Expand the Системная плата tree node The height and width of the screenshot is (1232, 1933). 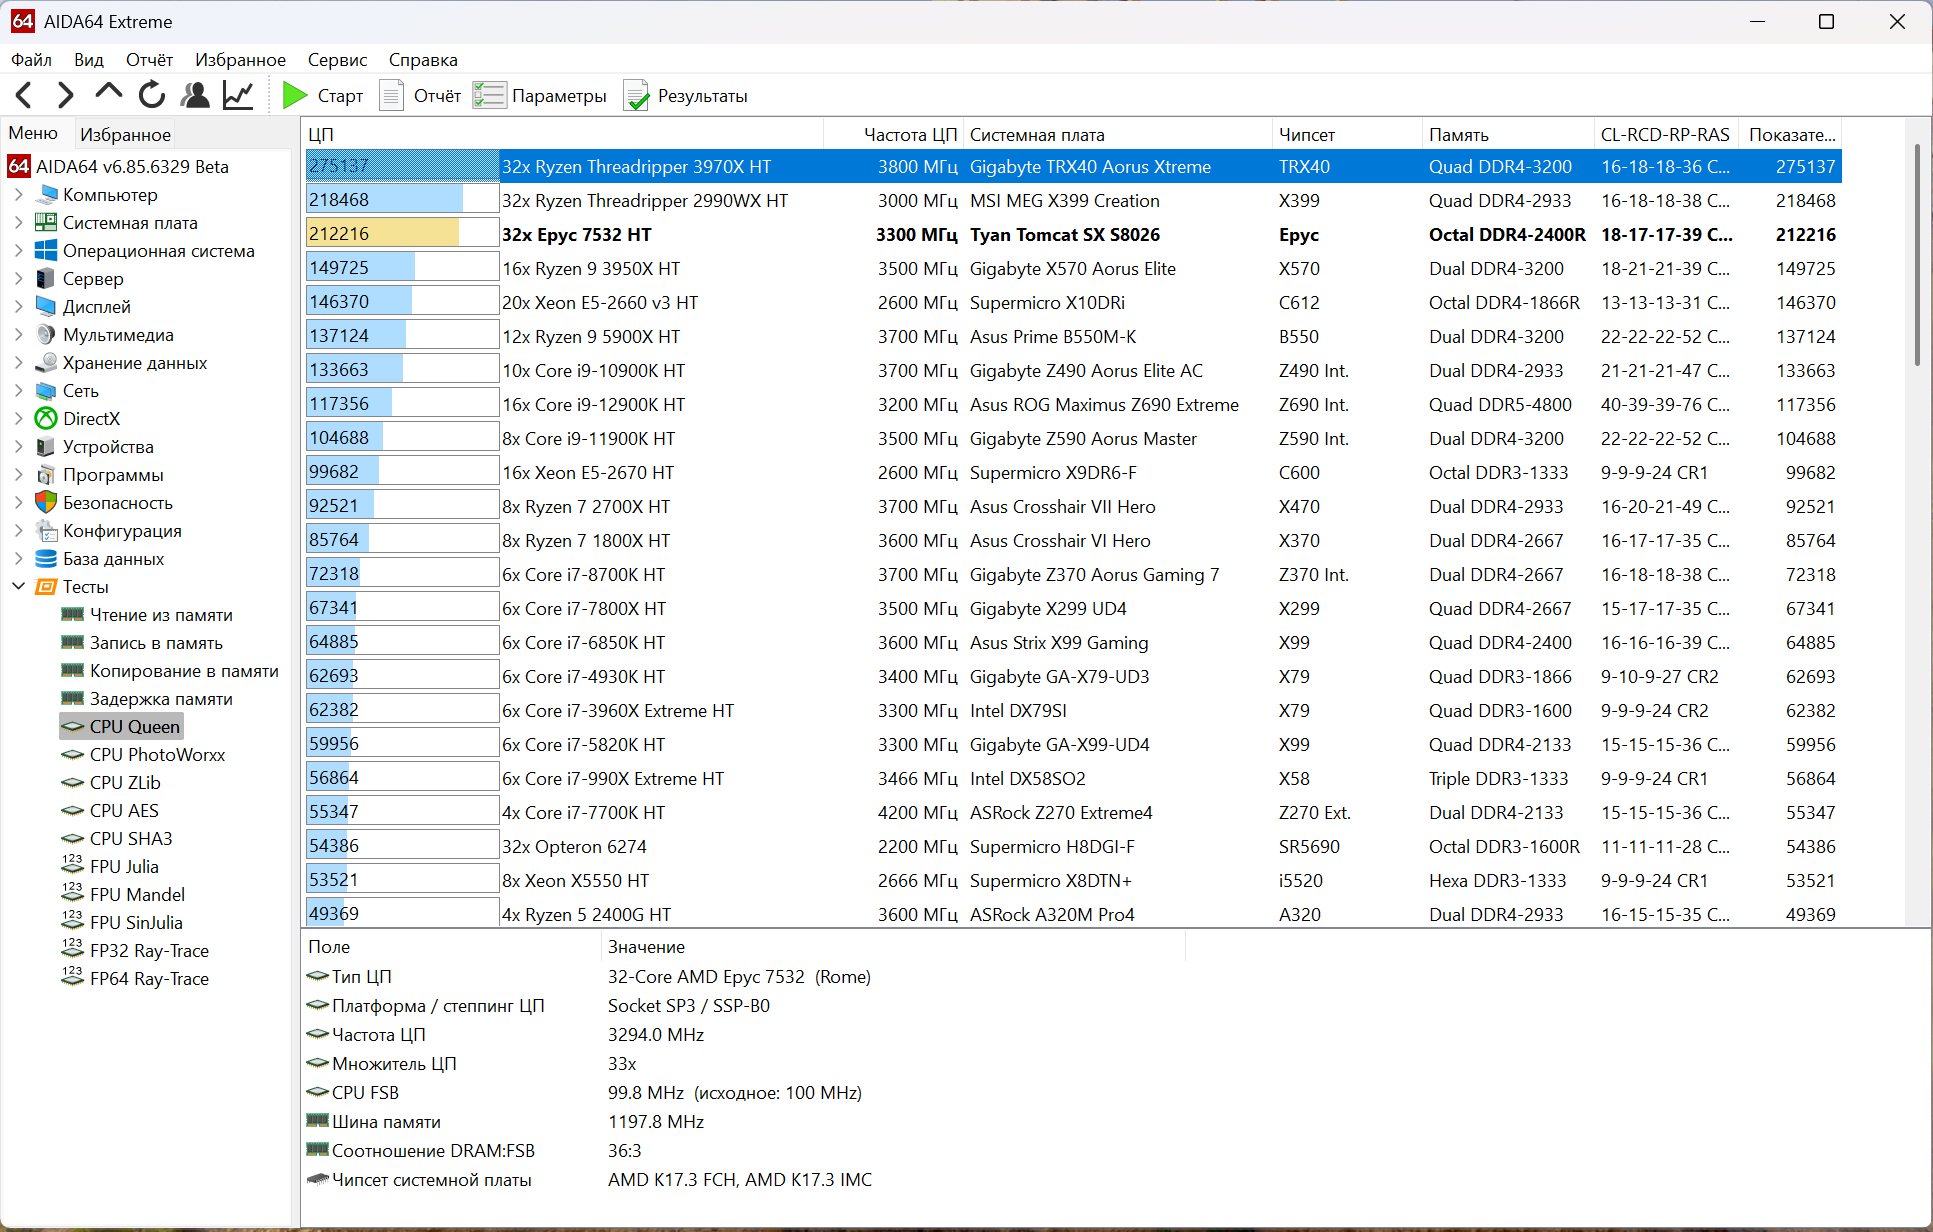(18, 223)
